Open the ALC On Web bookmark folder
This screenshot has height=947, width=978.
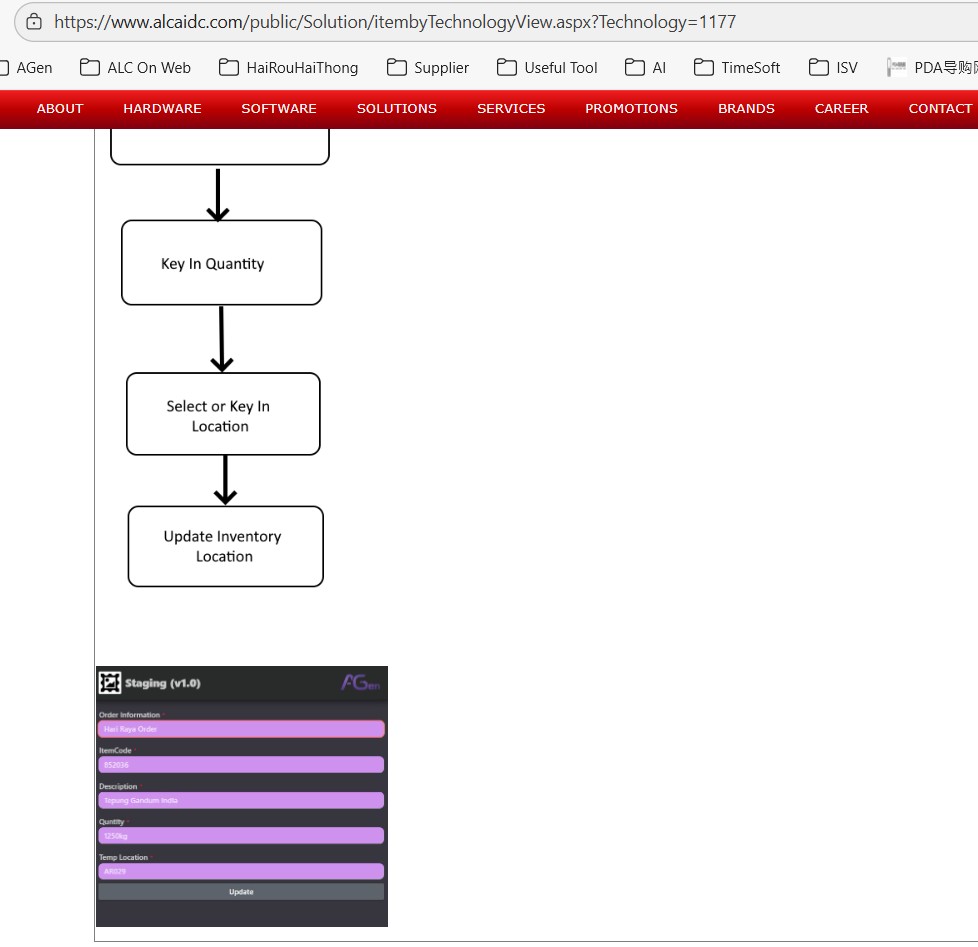(136, 68)
